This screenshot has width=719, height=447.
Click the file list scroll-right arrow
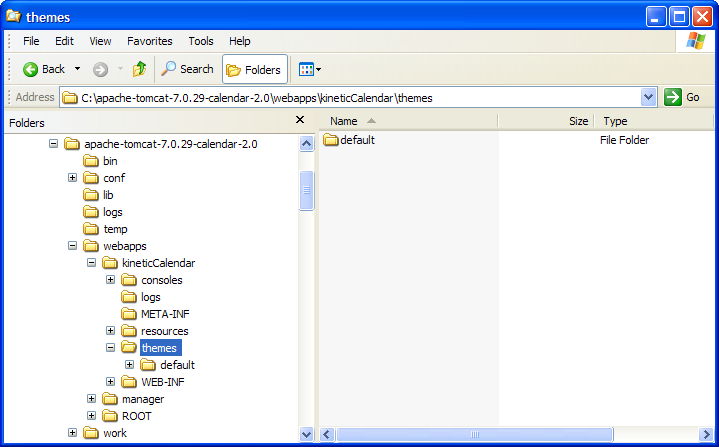tap(706, 434)
